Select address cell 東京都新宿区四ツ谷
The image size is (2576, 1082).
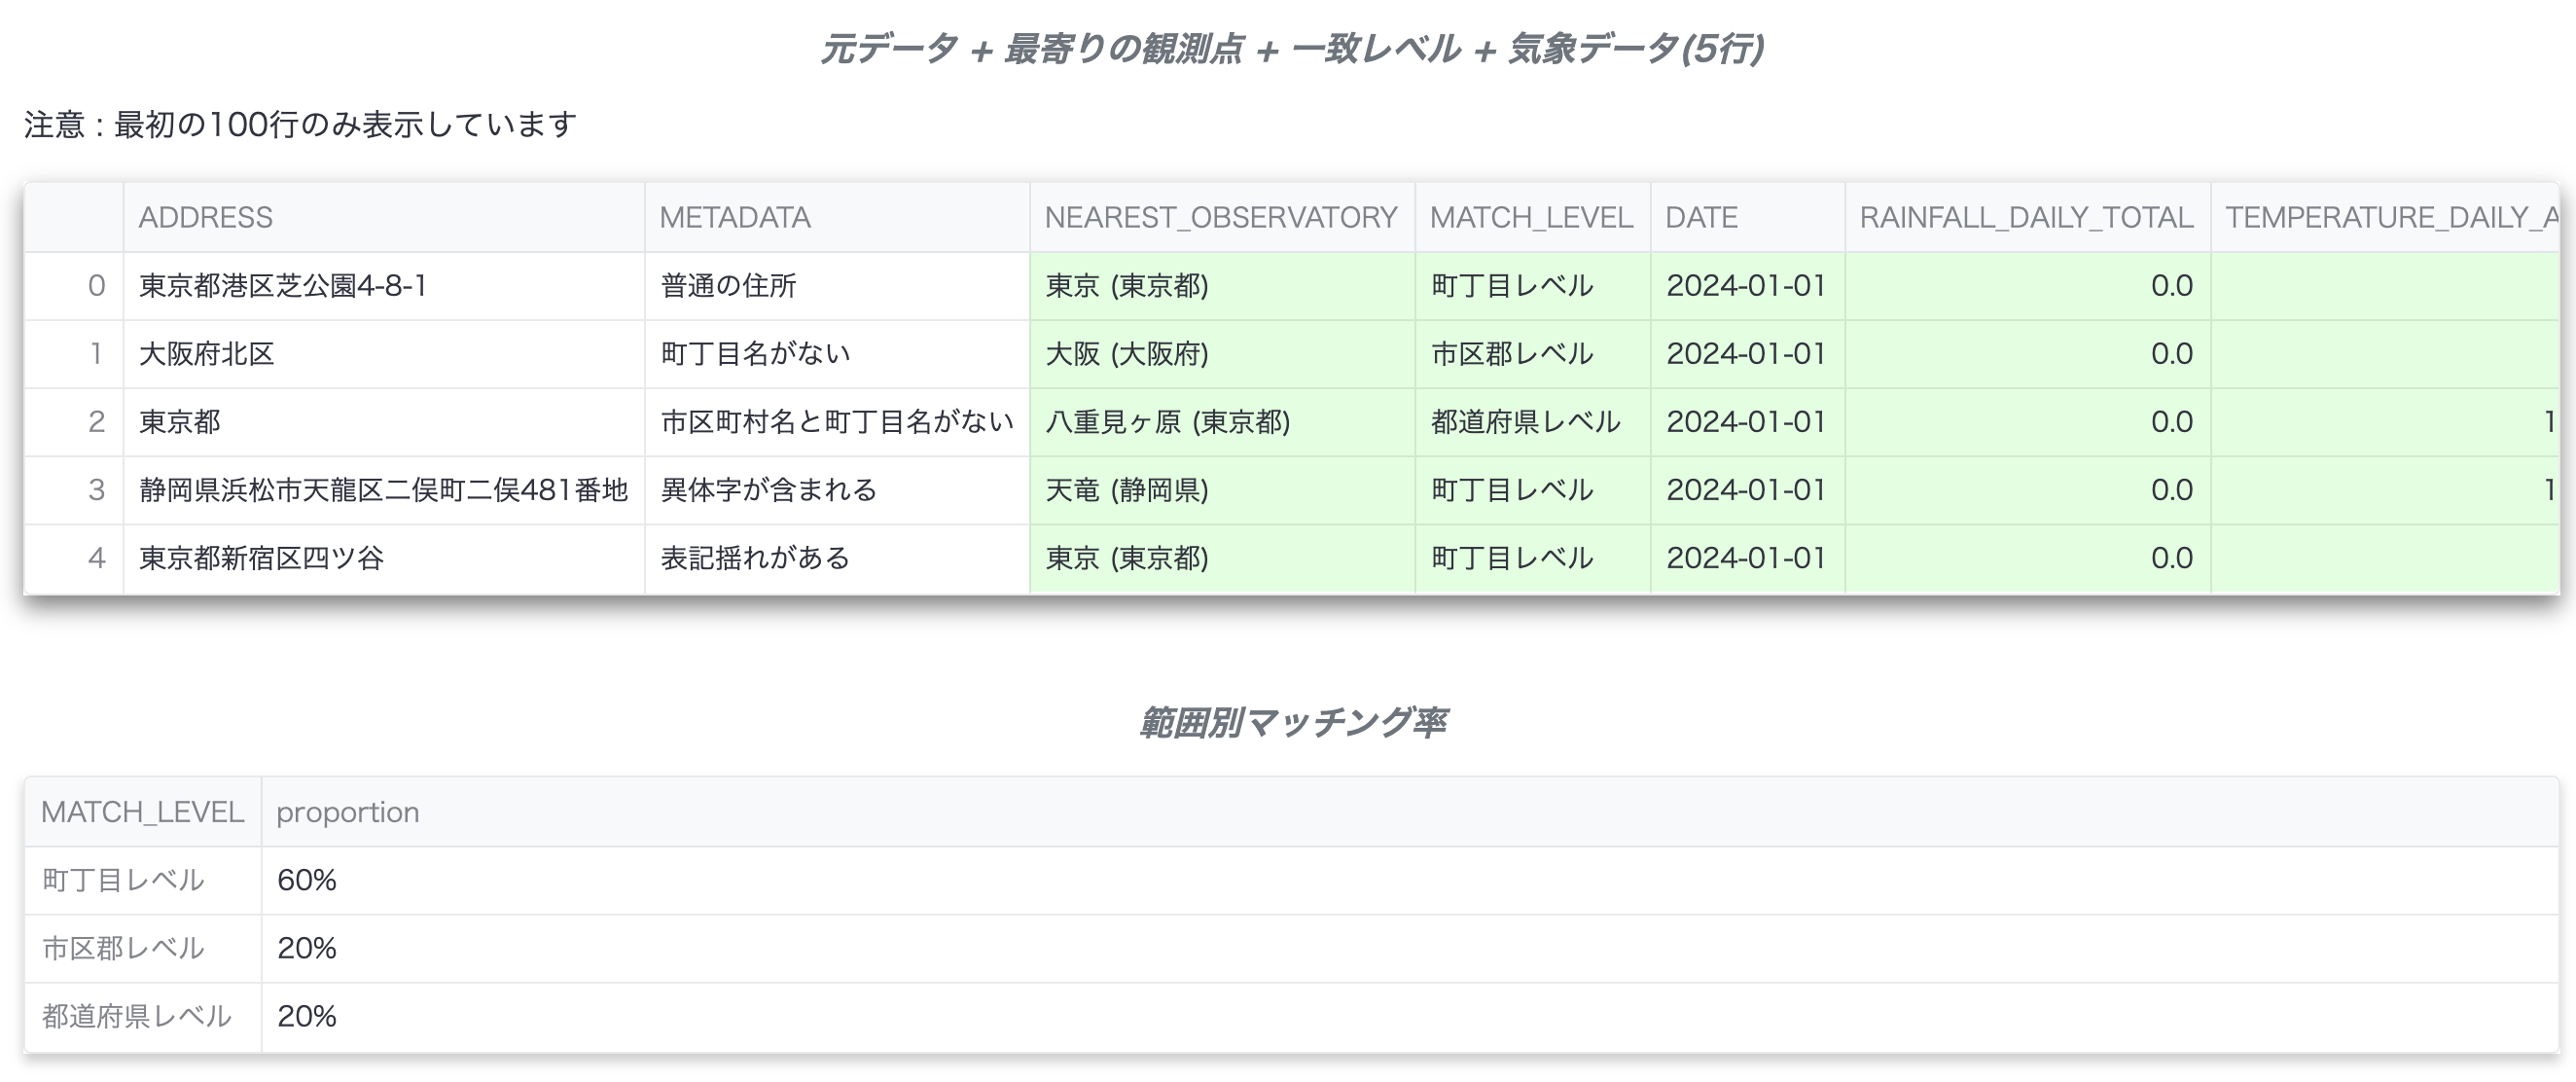click(x=384, y=558)
